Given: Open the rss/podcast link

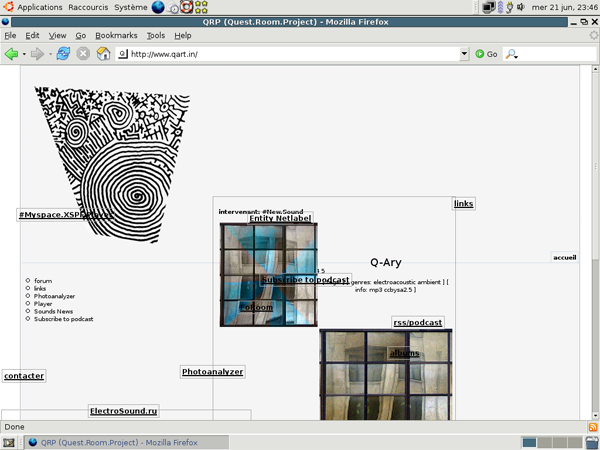Looking at the screenshot, I should pyautogui.click(x=417, y=323).
